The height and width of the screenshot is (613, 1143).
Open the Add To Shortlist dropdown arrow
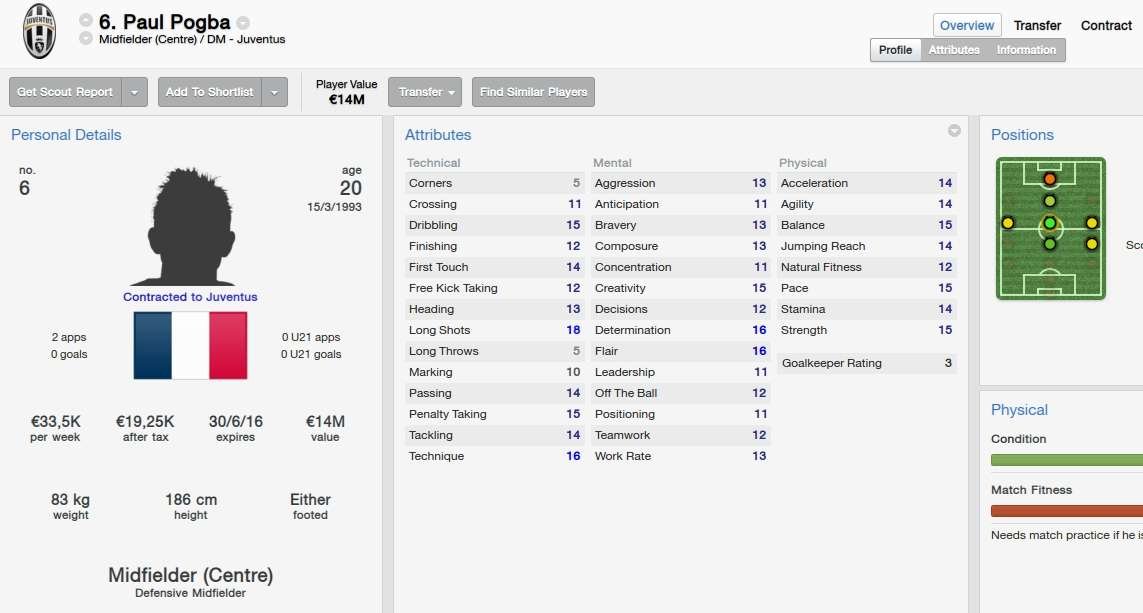[275, 92]
